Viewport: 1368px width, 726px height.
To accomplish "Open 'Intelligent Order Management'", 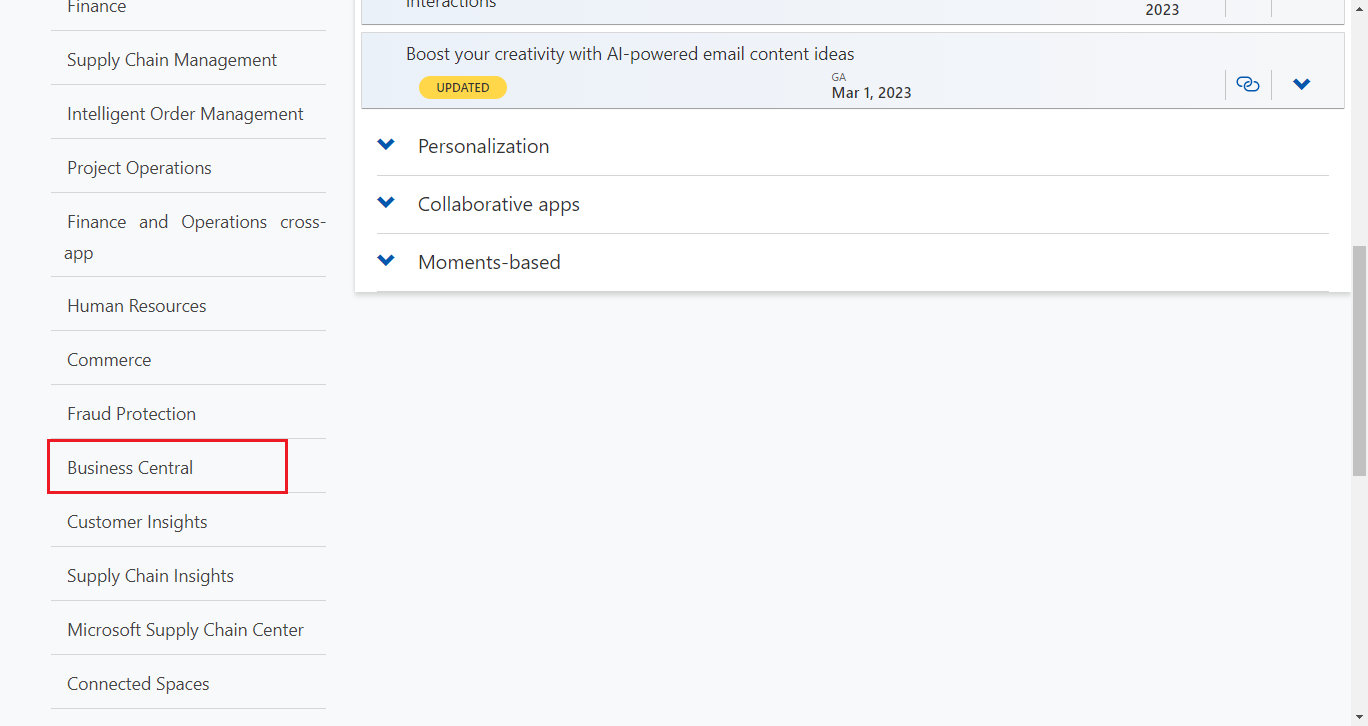I will (x=185, y=113).
